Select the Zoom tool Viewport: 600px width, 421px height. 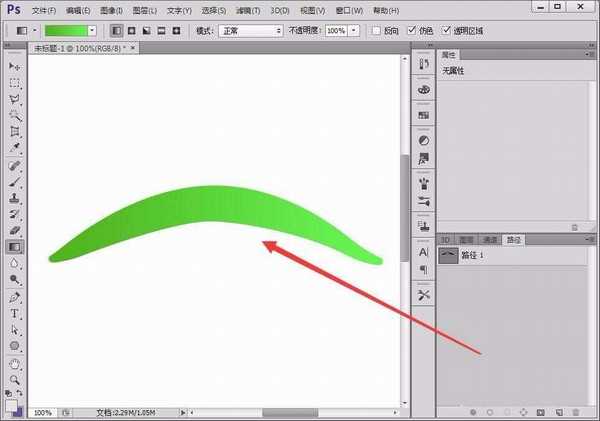pyautogui.click(x=15, y=379)
